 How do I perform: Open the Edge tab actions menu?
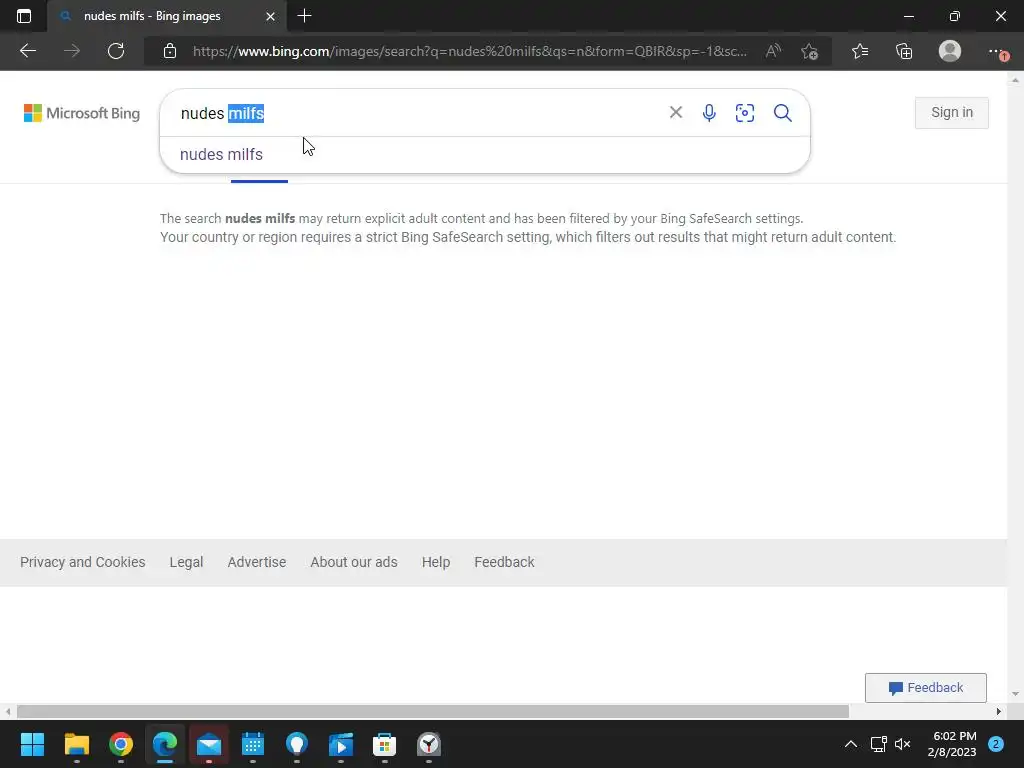pyautogui.click(x=24, y=16)
